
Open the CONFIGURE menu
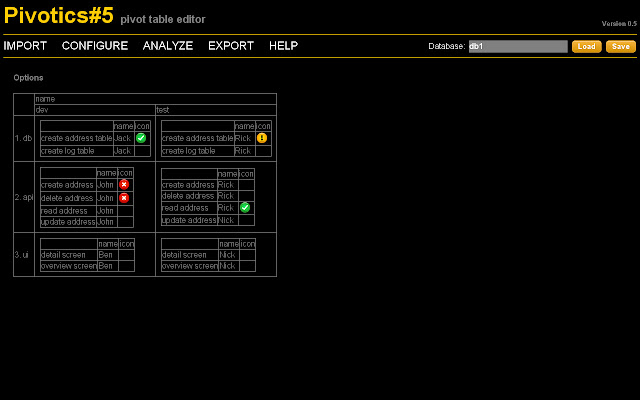click(x=95, y=46)
